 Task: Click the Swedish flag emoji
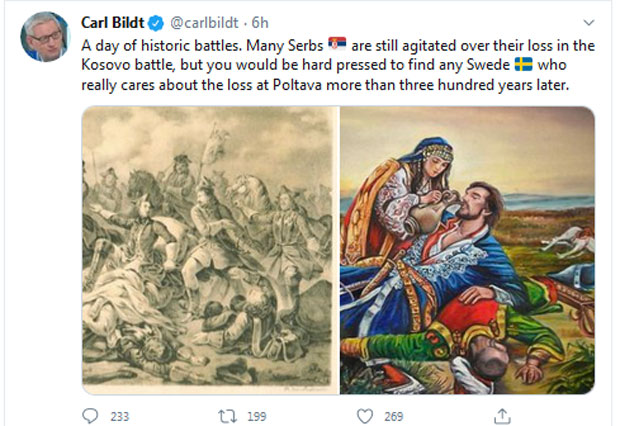click(x=522, y=65)
